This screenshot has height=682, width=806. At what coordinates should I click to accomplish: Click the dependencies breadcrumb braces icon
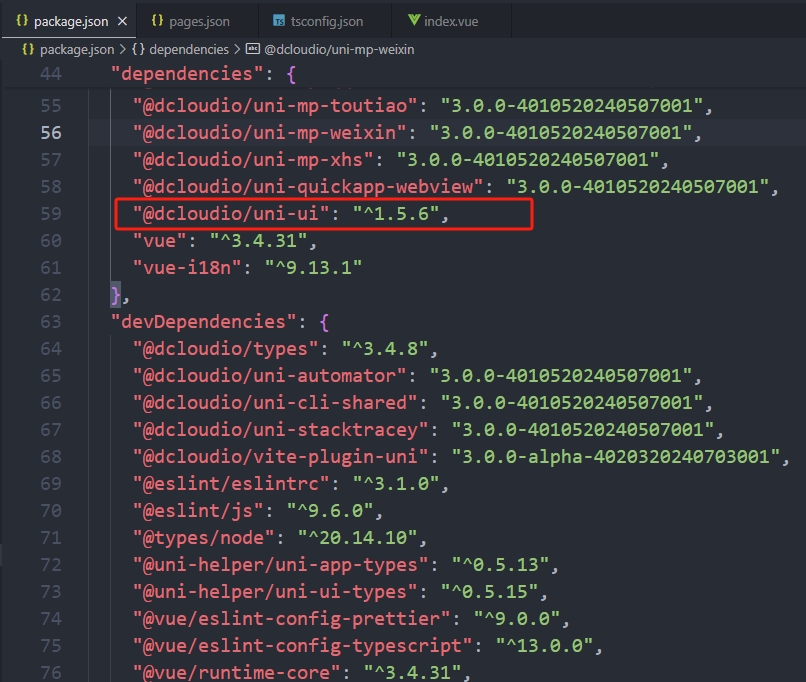(138, 48)
